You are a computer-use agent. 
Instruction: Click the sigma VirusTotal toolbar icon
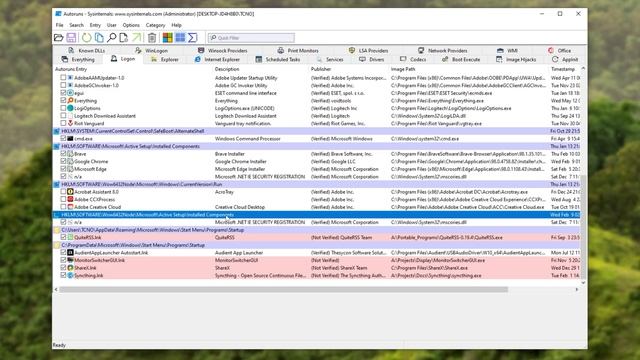tap(193, 38)
